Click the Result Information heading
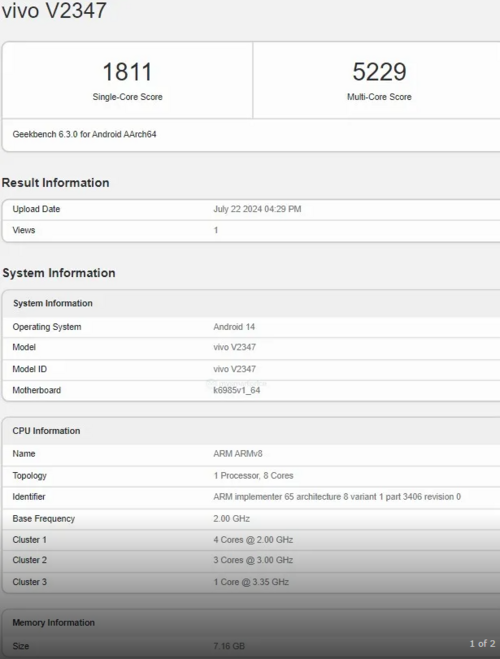500x659 pixels. (x=55, y=182)
